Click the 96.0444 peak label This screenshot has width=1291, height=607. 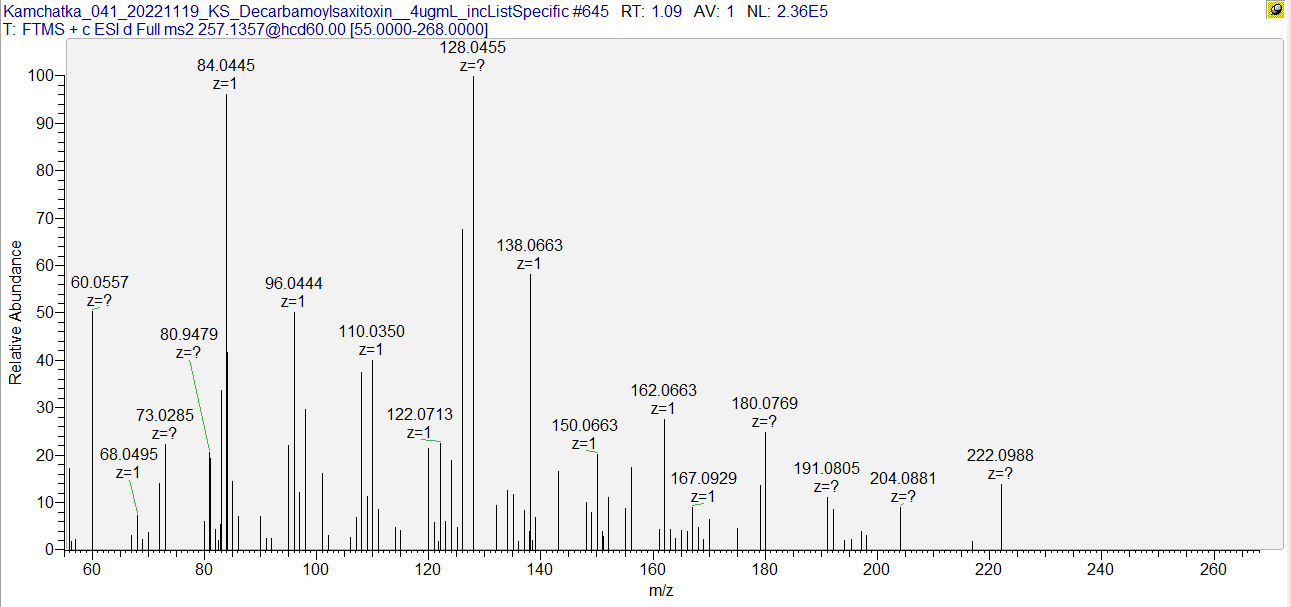click(x=293, y=284)
